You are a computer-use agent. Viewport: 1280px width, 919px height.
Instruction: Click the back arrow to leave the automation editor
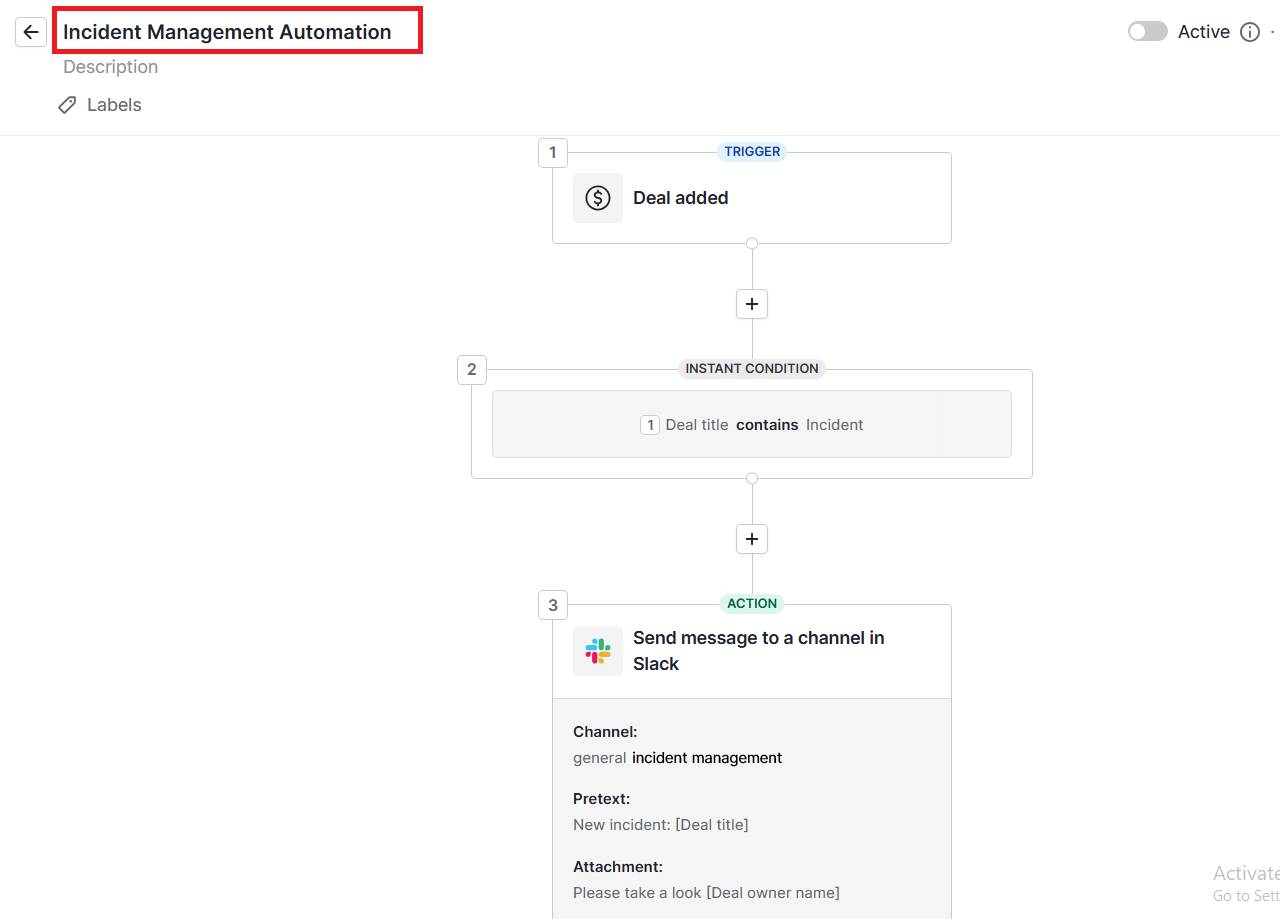point(30,31)
